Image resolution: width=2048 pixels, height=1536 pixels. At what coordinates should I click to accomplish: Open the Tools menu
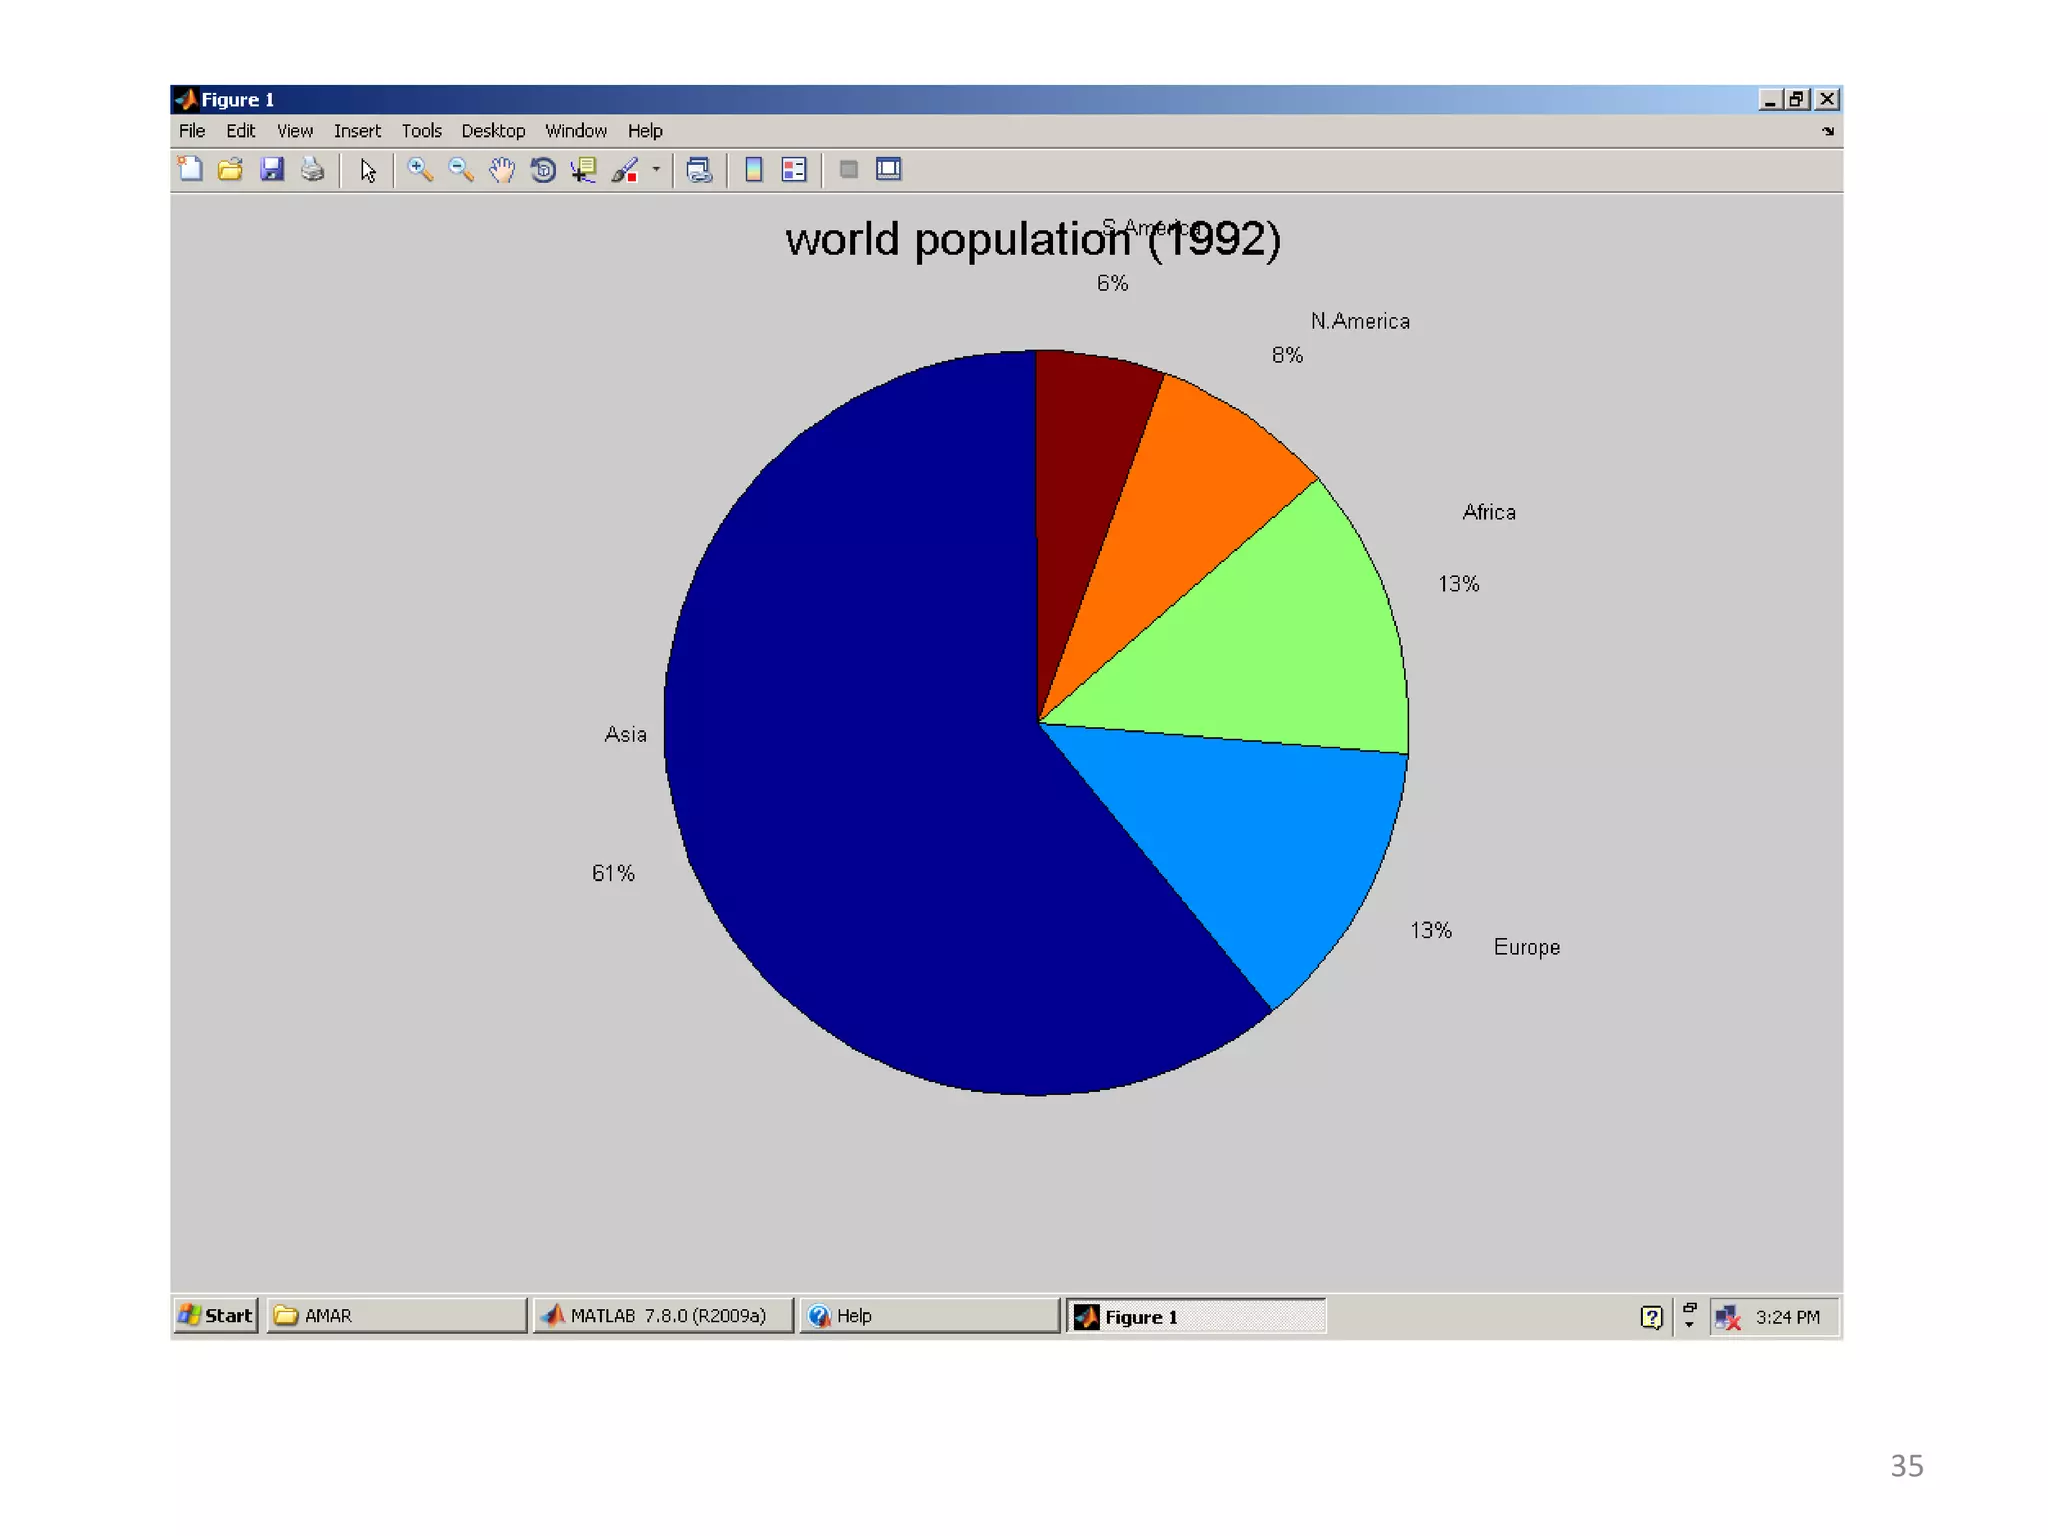click(421, 131)
